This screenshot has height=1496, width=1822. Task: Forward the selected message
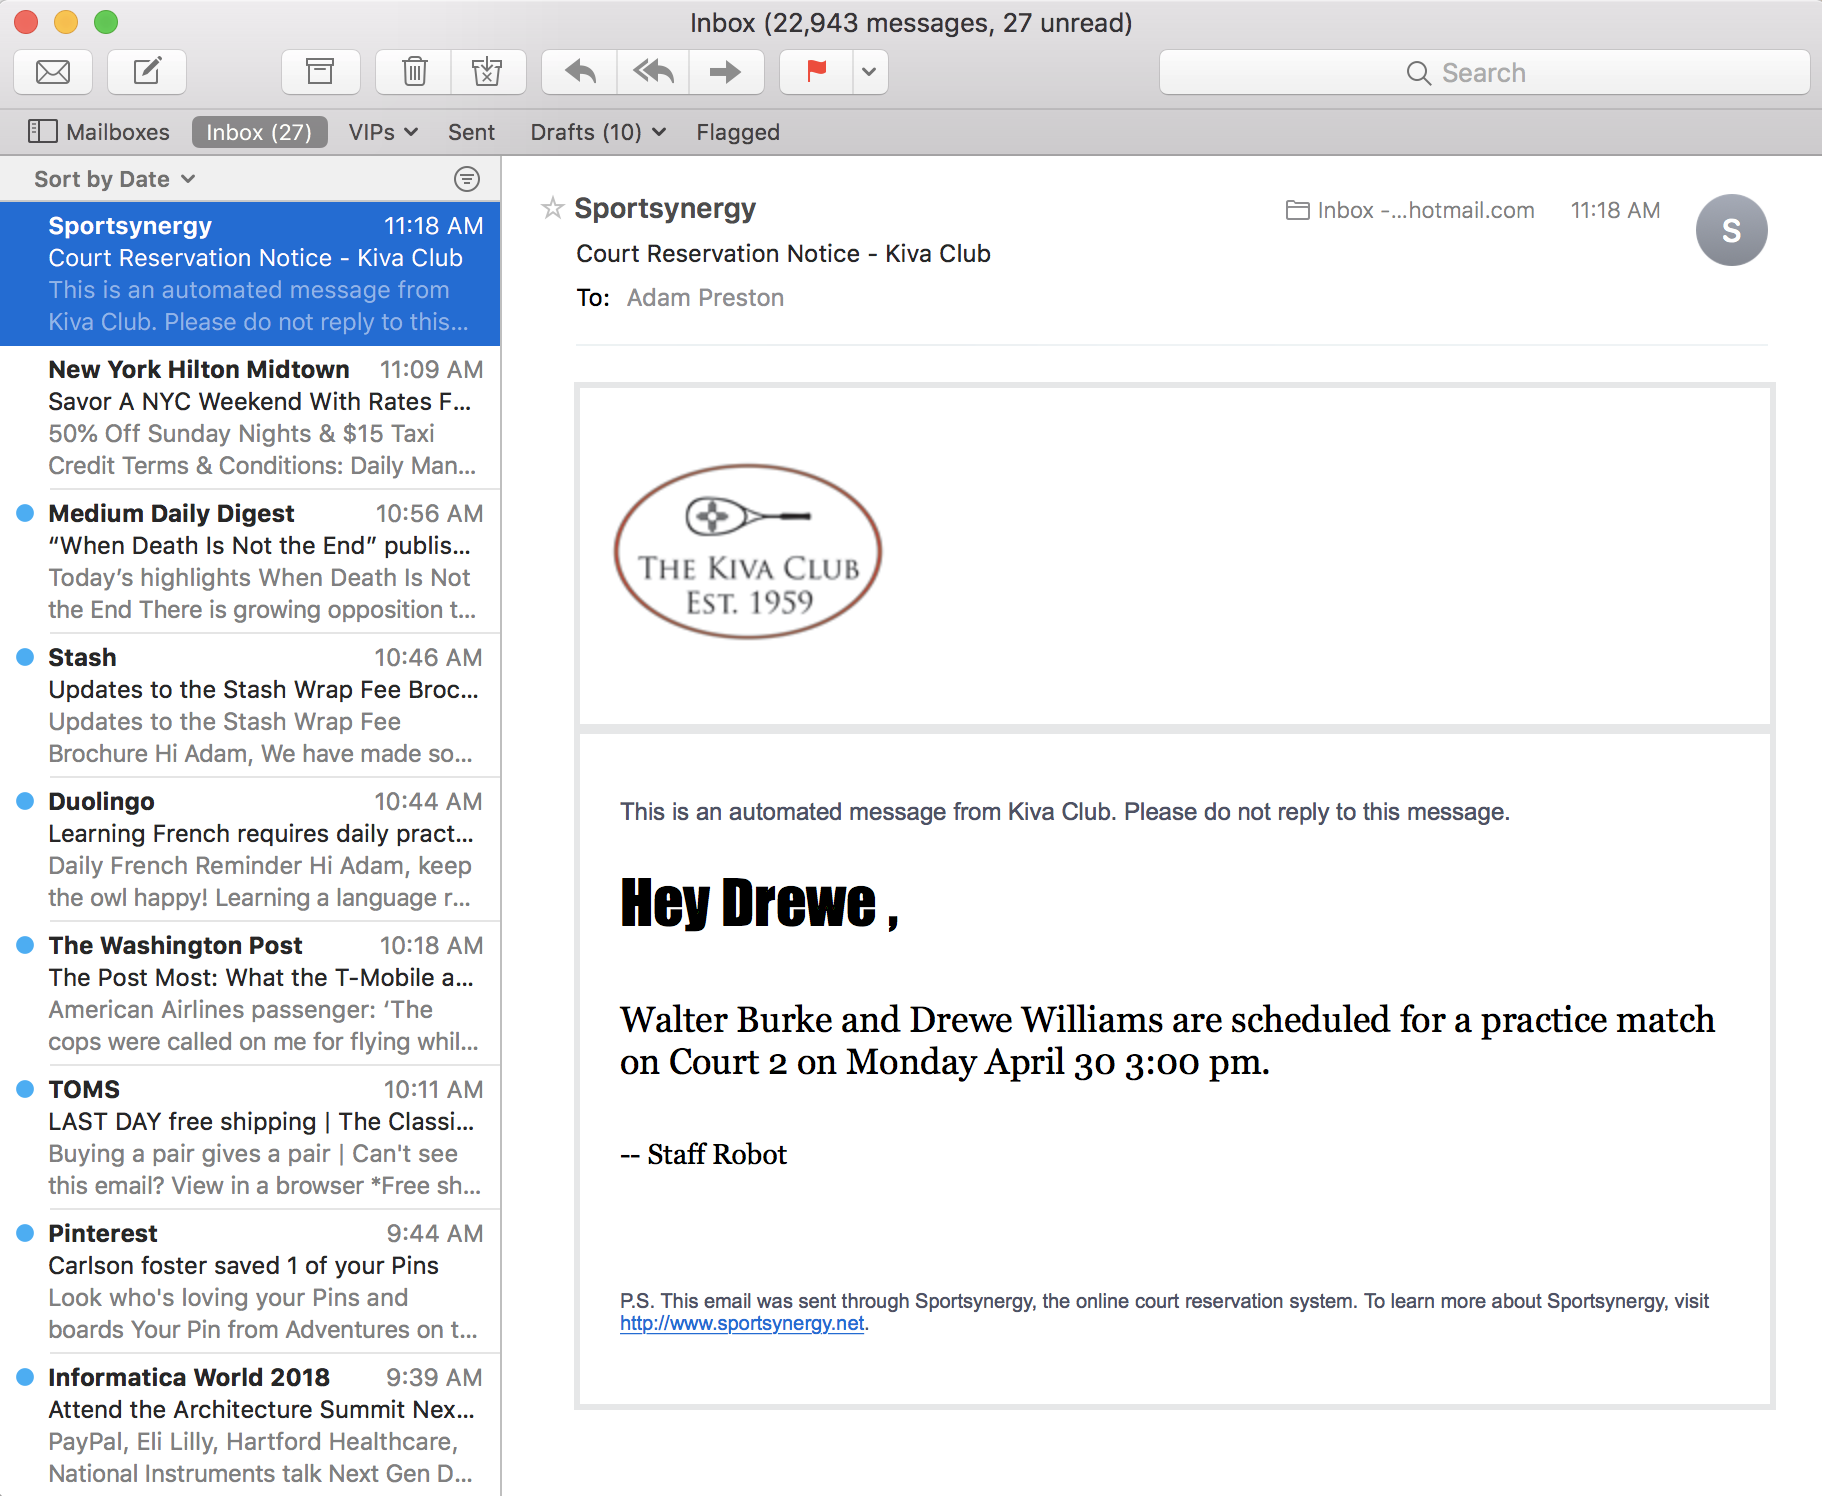pyautogui.click(x=726, y=72)
